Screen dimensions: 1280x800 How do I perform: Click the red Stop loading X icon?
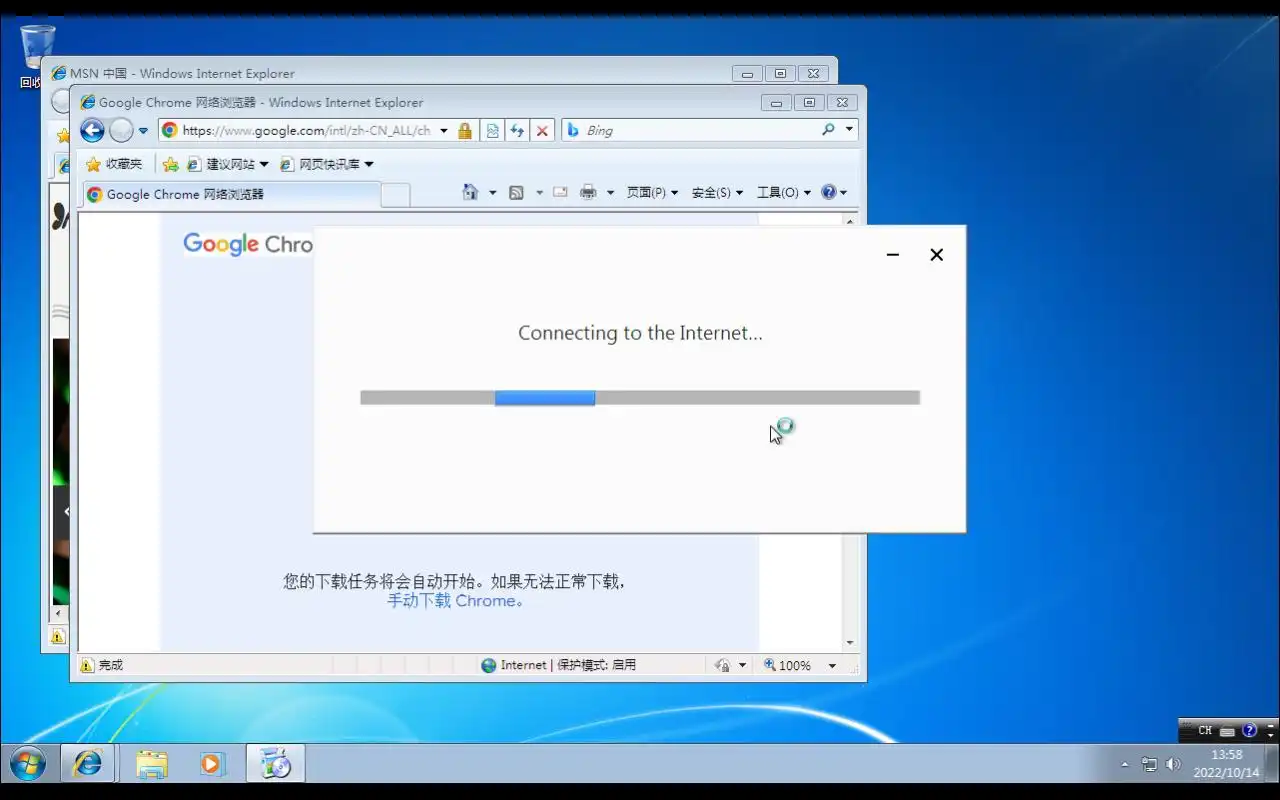(x=542, y=131)
